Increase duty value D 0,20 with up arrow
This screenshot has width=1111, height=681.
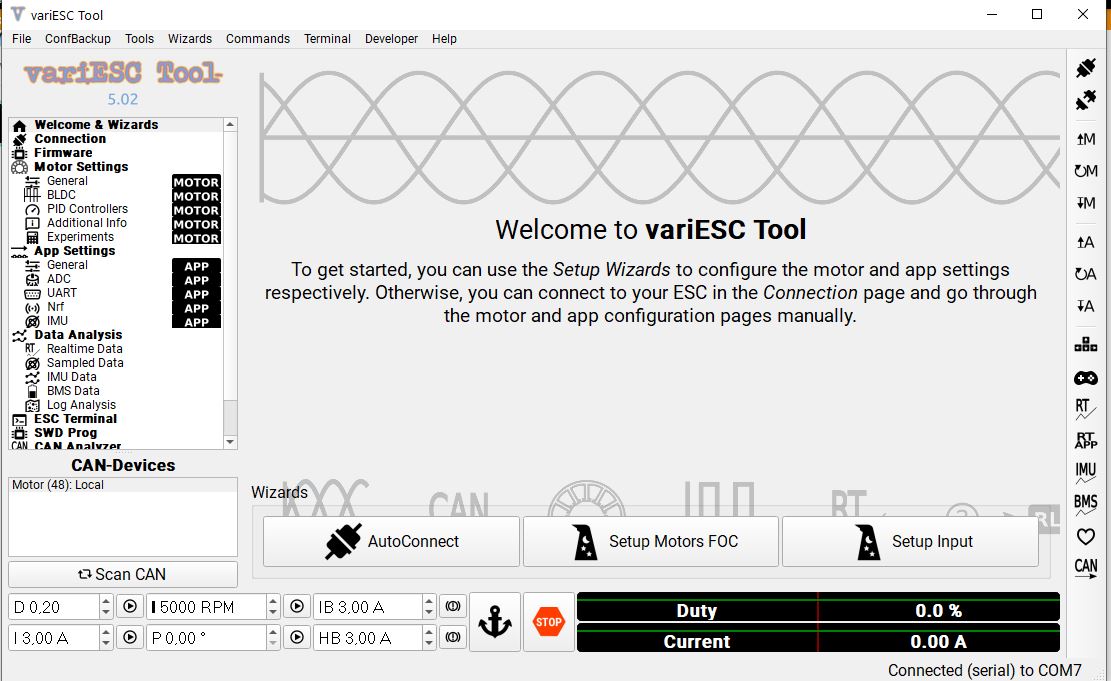point(106,601)
